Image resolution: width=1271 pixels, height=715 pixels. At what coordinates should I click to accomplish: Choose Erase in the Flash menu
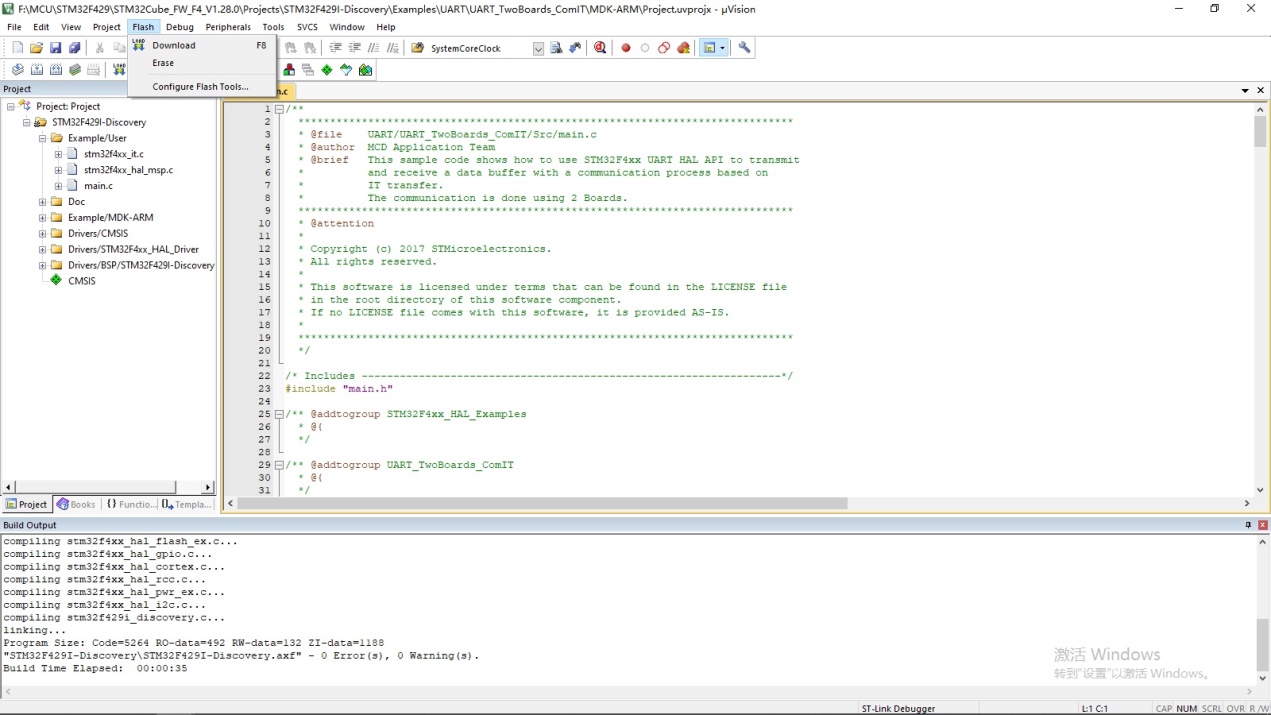pyautogui.click(x=202, y=63)
